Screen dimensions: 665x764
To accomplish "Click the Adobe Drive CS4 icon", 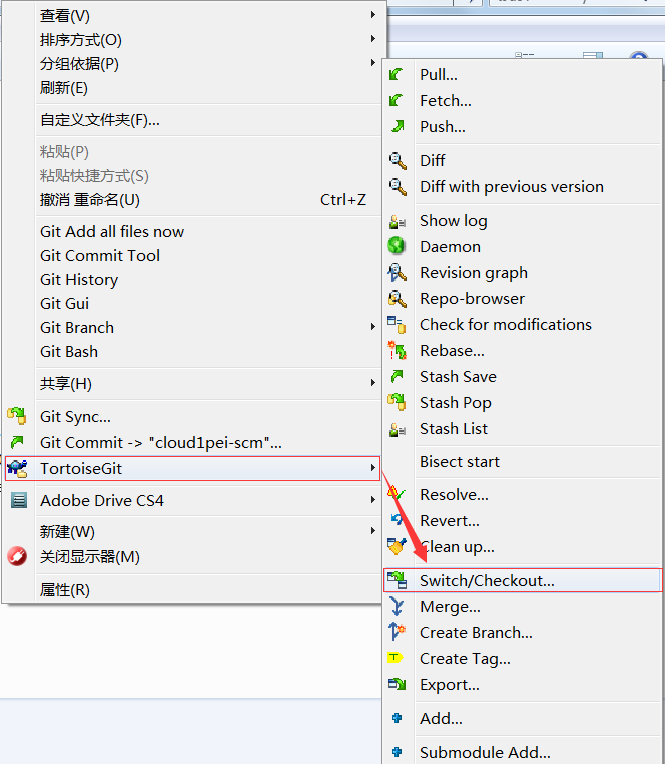I will (19, 500).
